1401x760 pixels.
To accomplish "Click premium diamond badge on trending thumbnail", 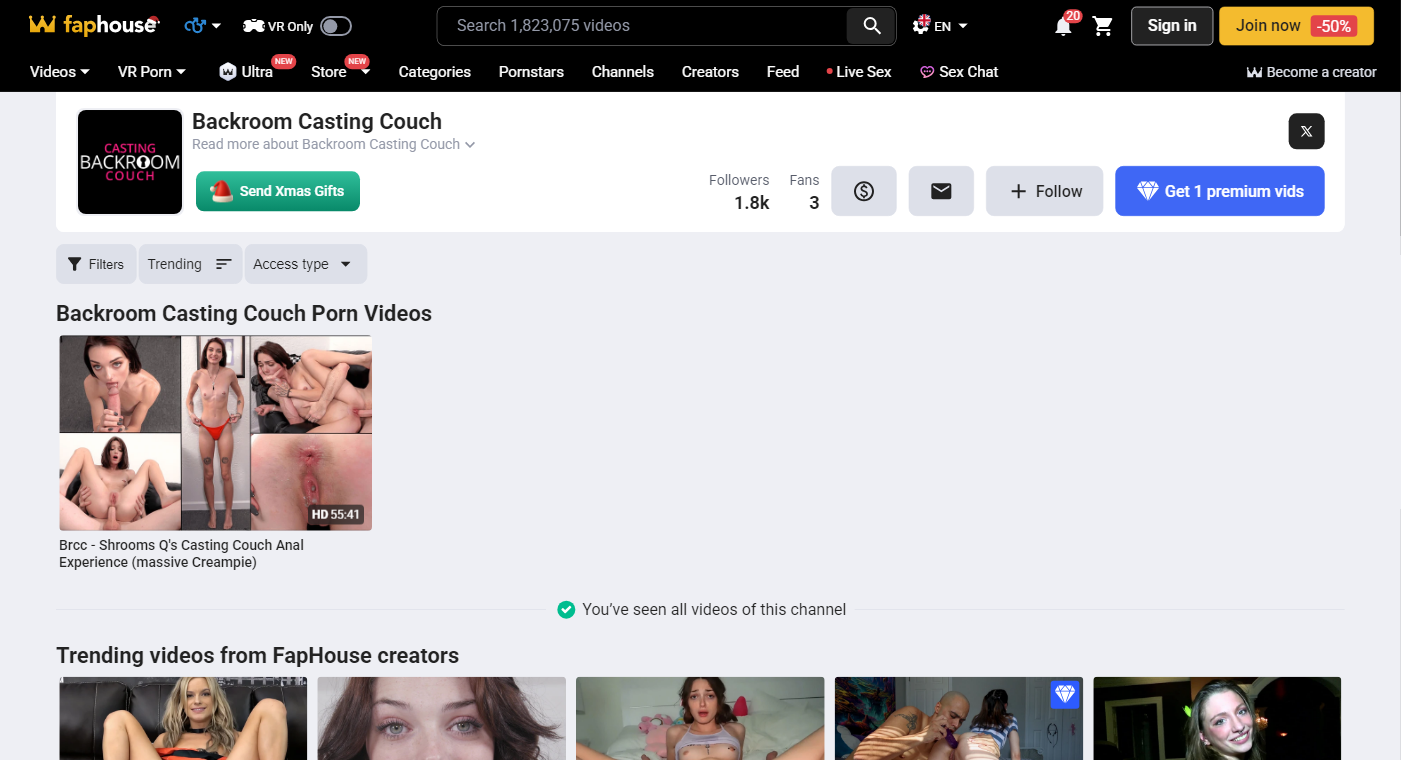I will pos(1066,694).
